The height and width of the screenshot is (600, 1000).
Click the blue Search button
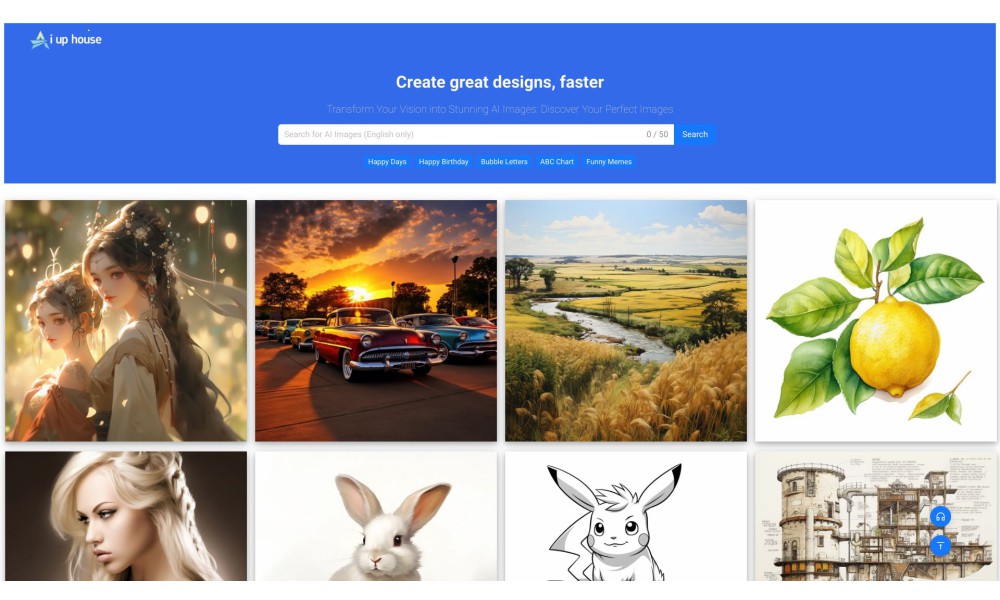click(695, 135)
